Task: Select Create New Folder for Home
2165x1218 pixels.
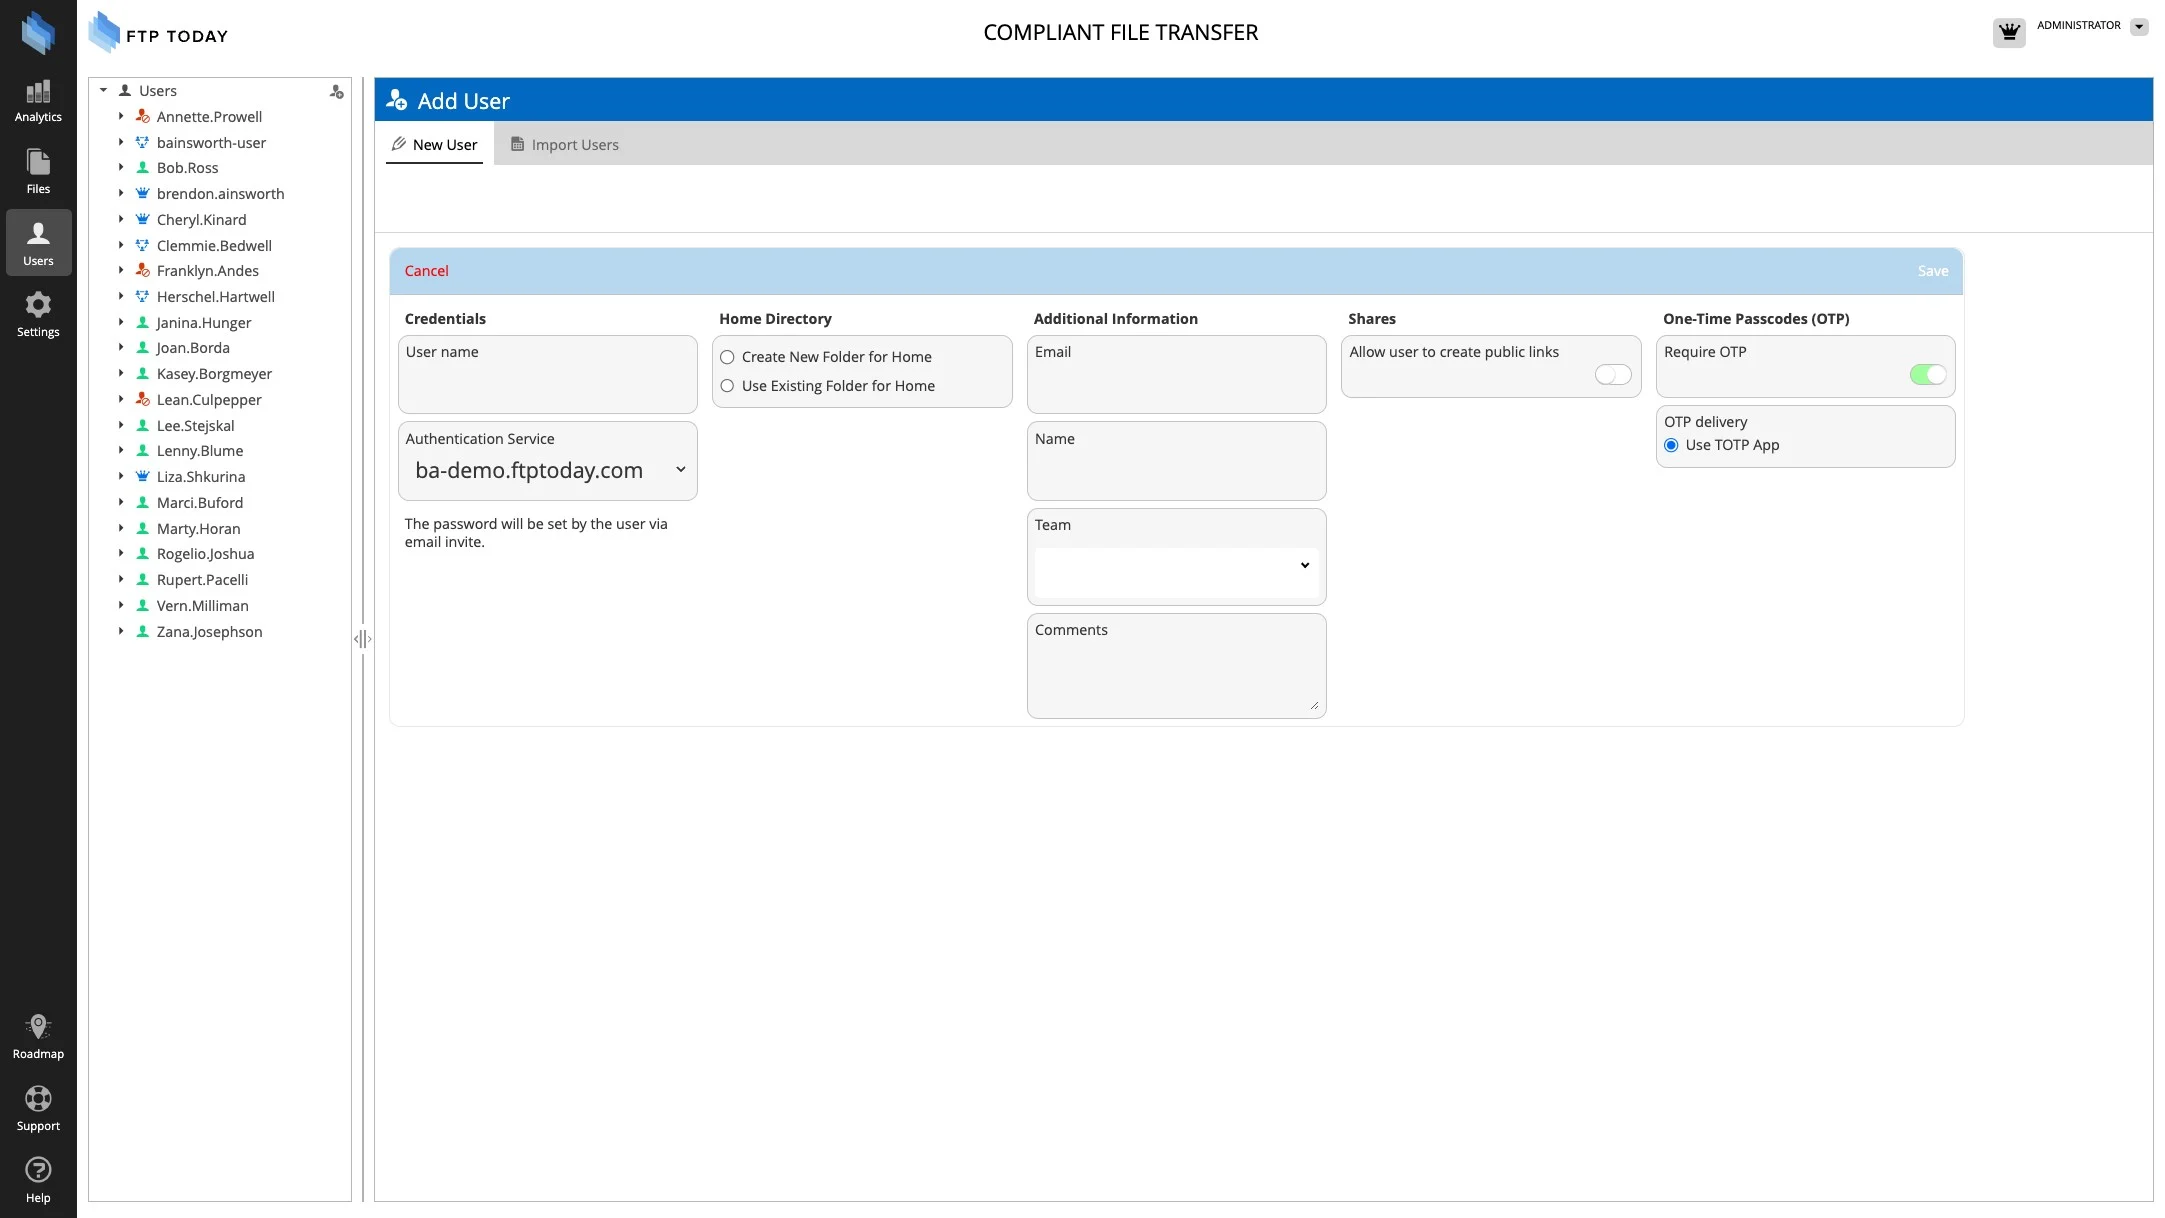Action: pos(728,357)
